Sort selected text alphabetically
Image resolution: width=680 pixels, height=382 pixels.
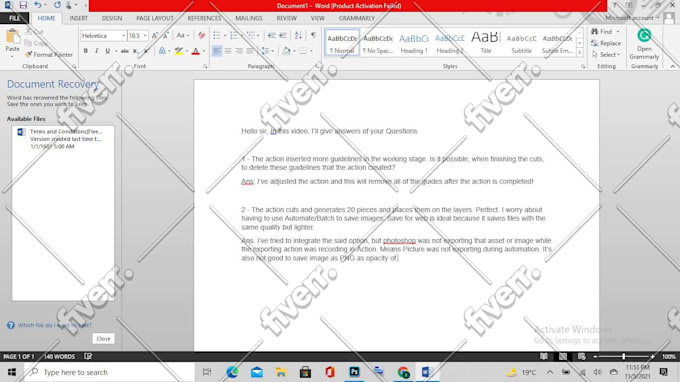[x=298, y=36]
